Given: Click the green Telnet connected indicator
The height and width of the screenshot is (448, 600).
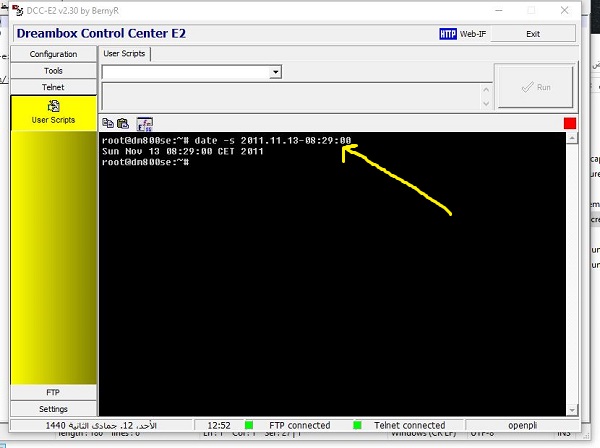Looking at the screenshot, I should (x=357, y=425).
